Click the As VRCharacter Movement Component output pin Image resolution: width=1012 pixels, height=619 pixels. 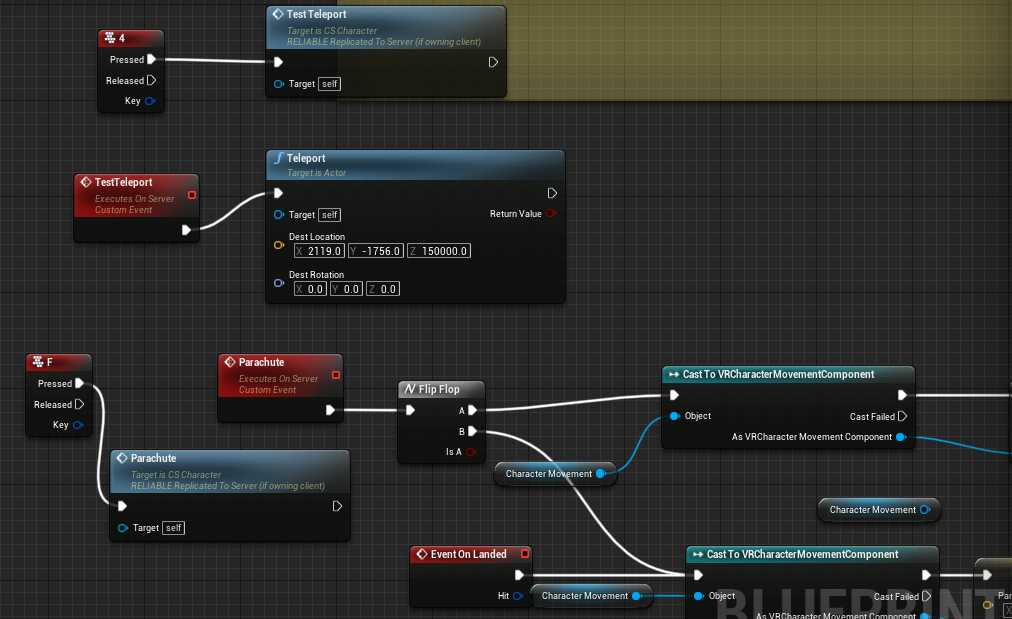(x=901, y=437)
